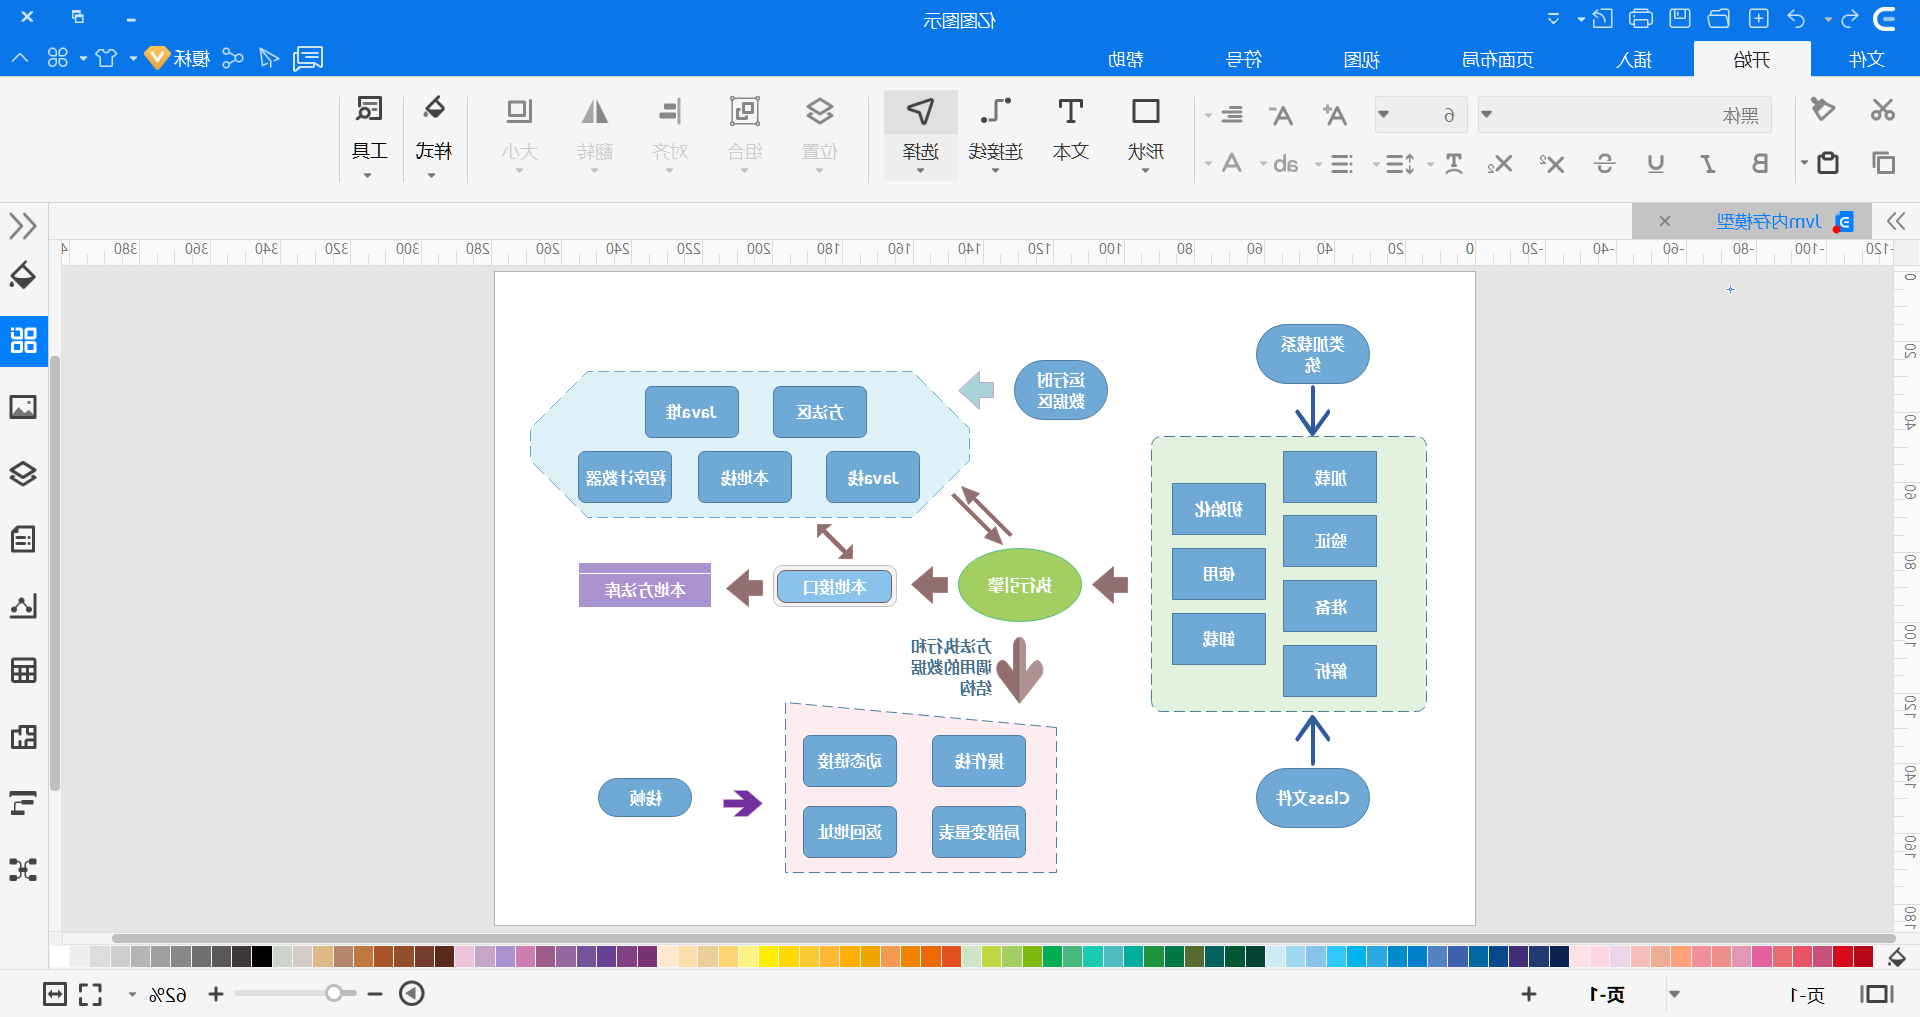This screenshot has height=1017, width=1920.
Task: Click the decrease font size icon
Action: (x=1281, y=115)
